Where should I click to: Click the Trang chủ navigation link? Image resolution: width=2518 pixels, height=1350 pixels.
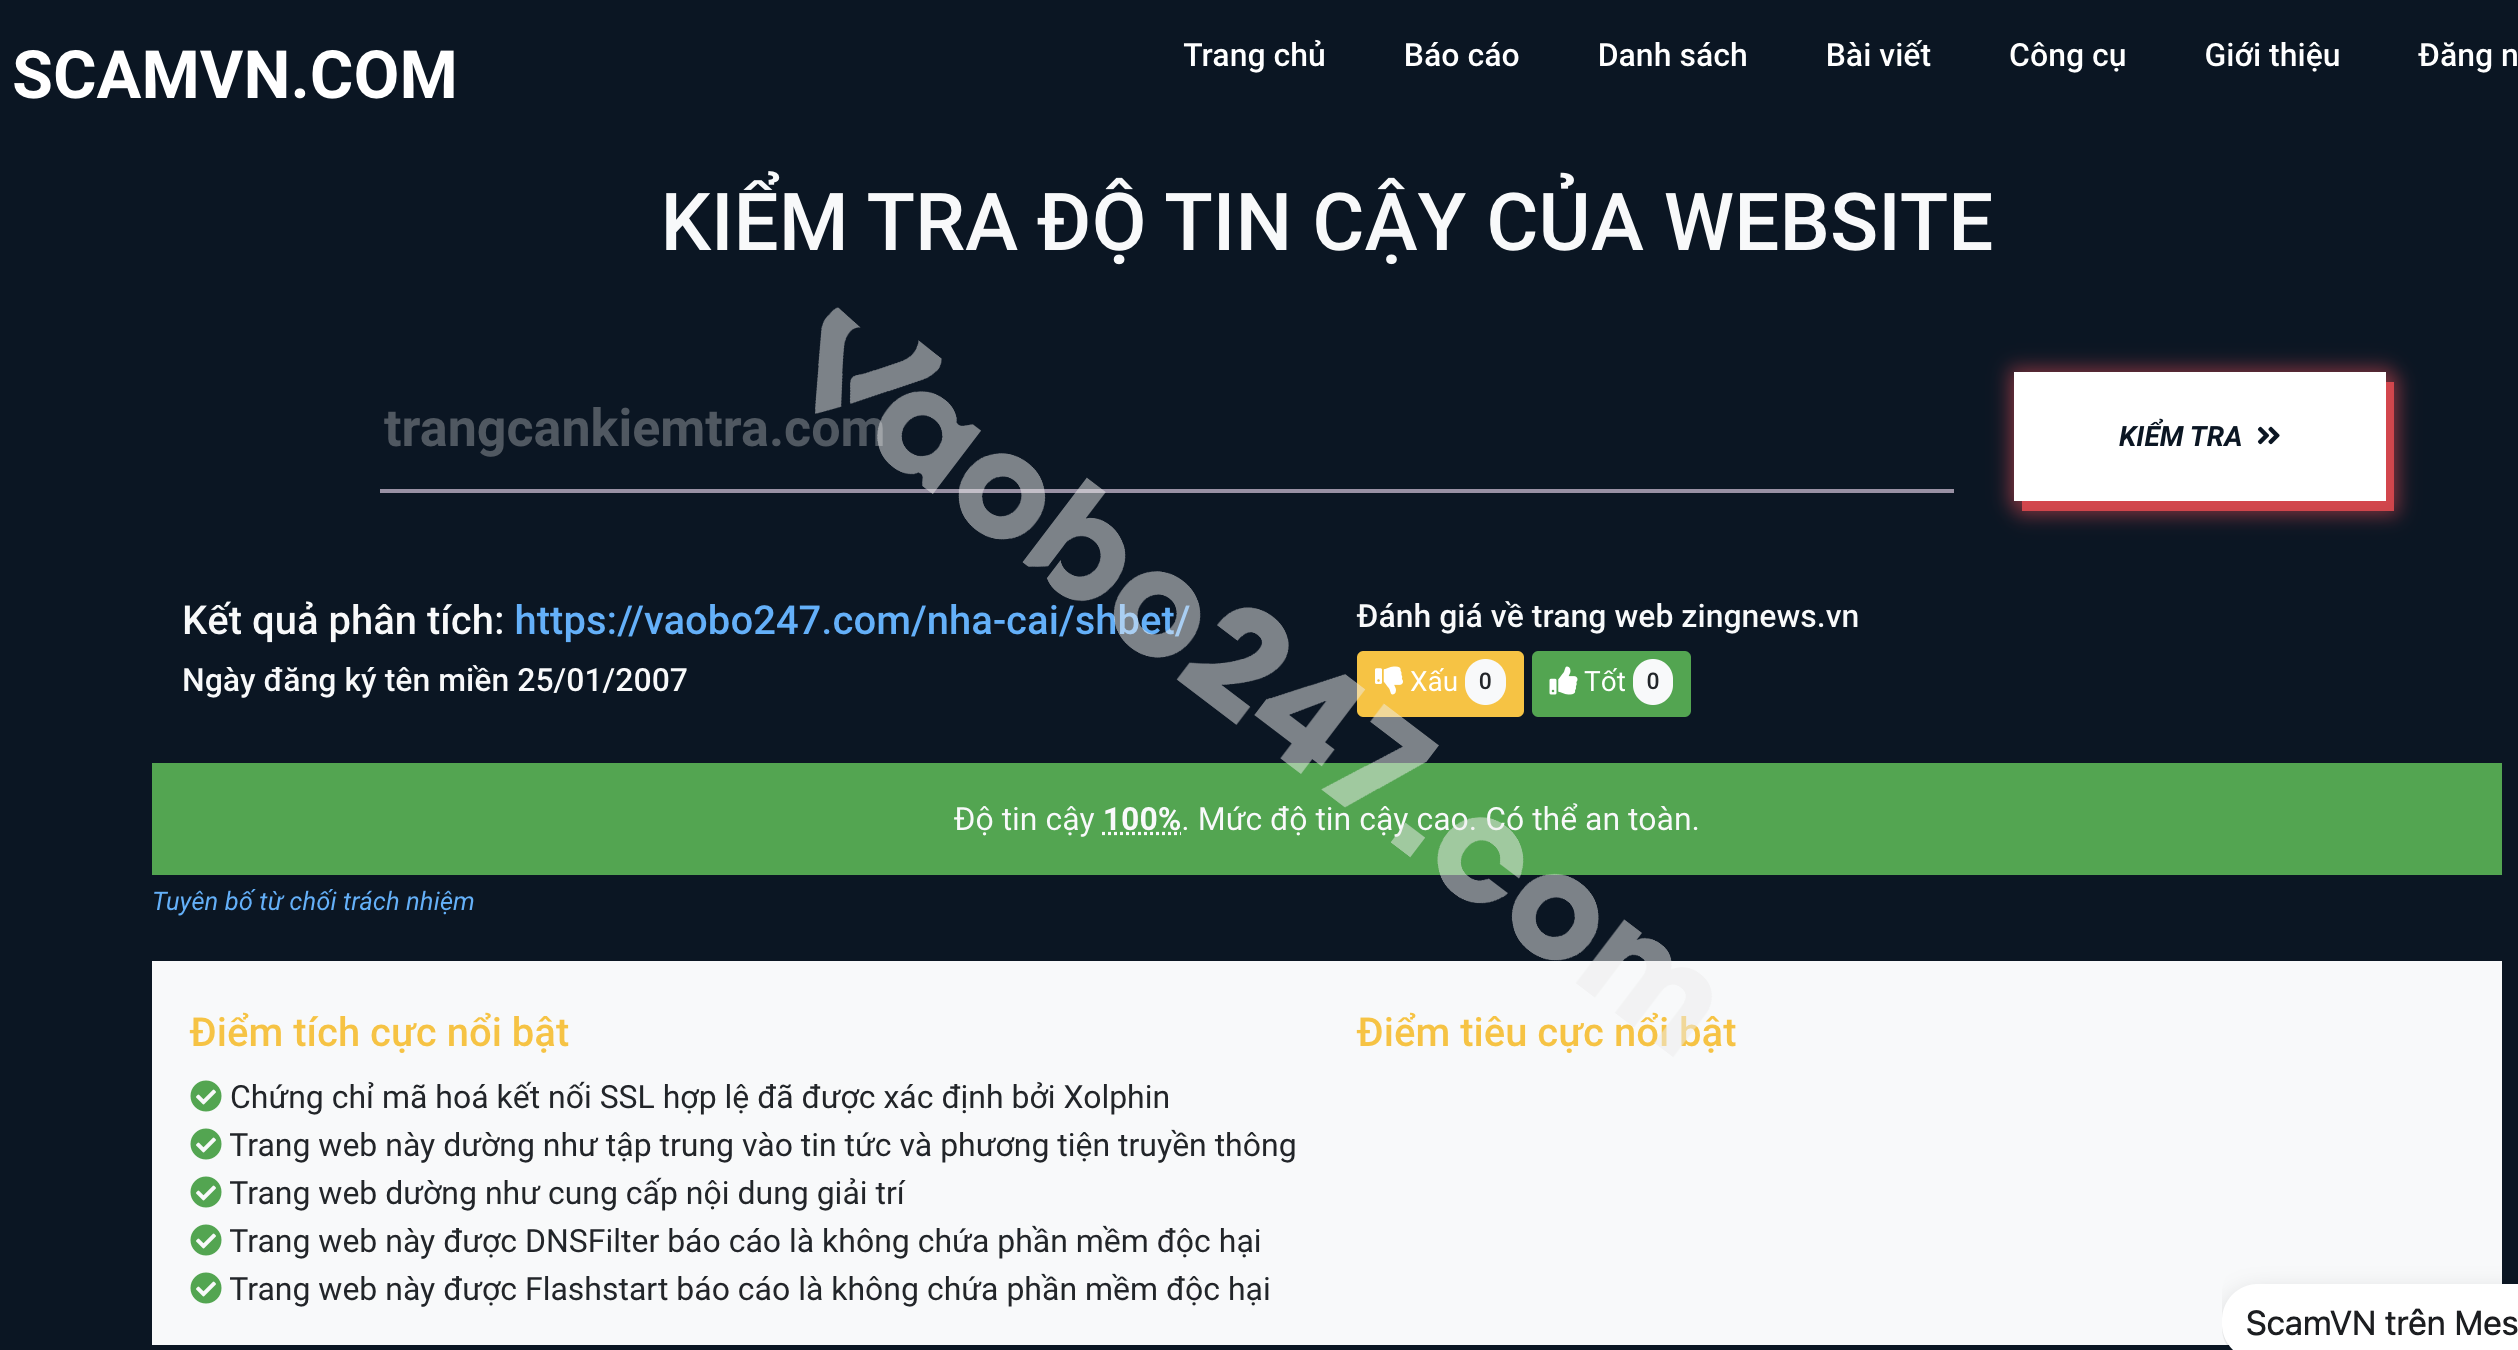(x=1261, y=60)
